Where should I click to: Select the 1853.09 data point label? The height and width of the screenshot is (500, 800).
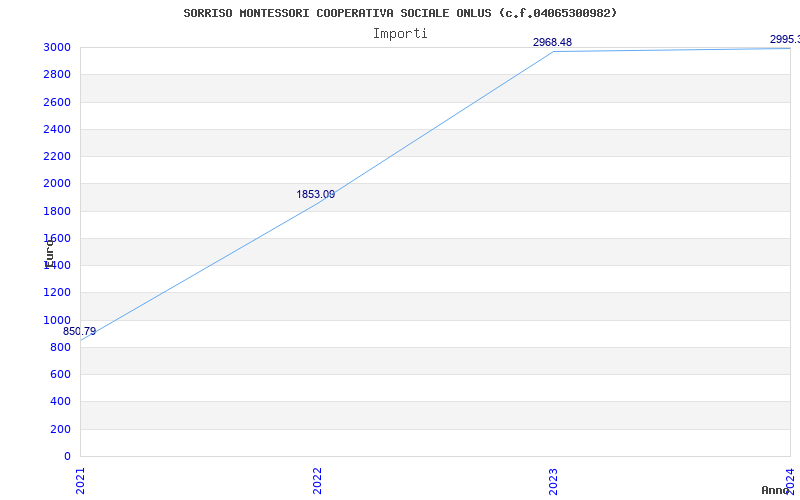tap(315, 194)
